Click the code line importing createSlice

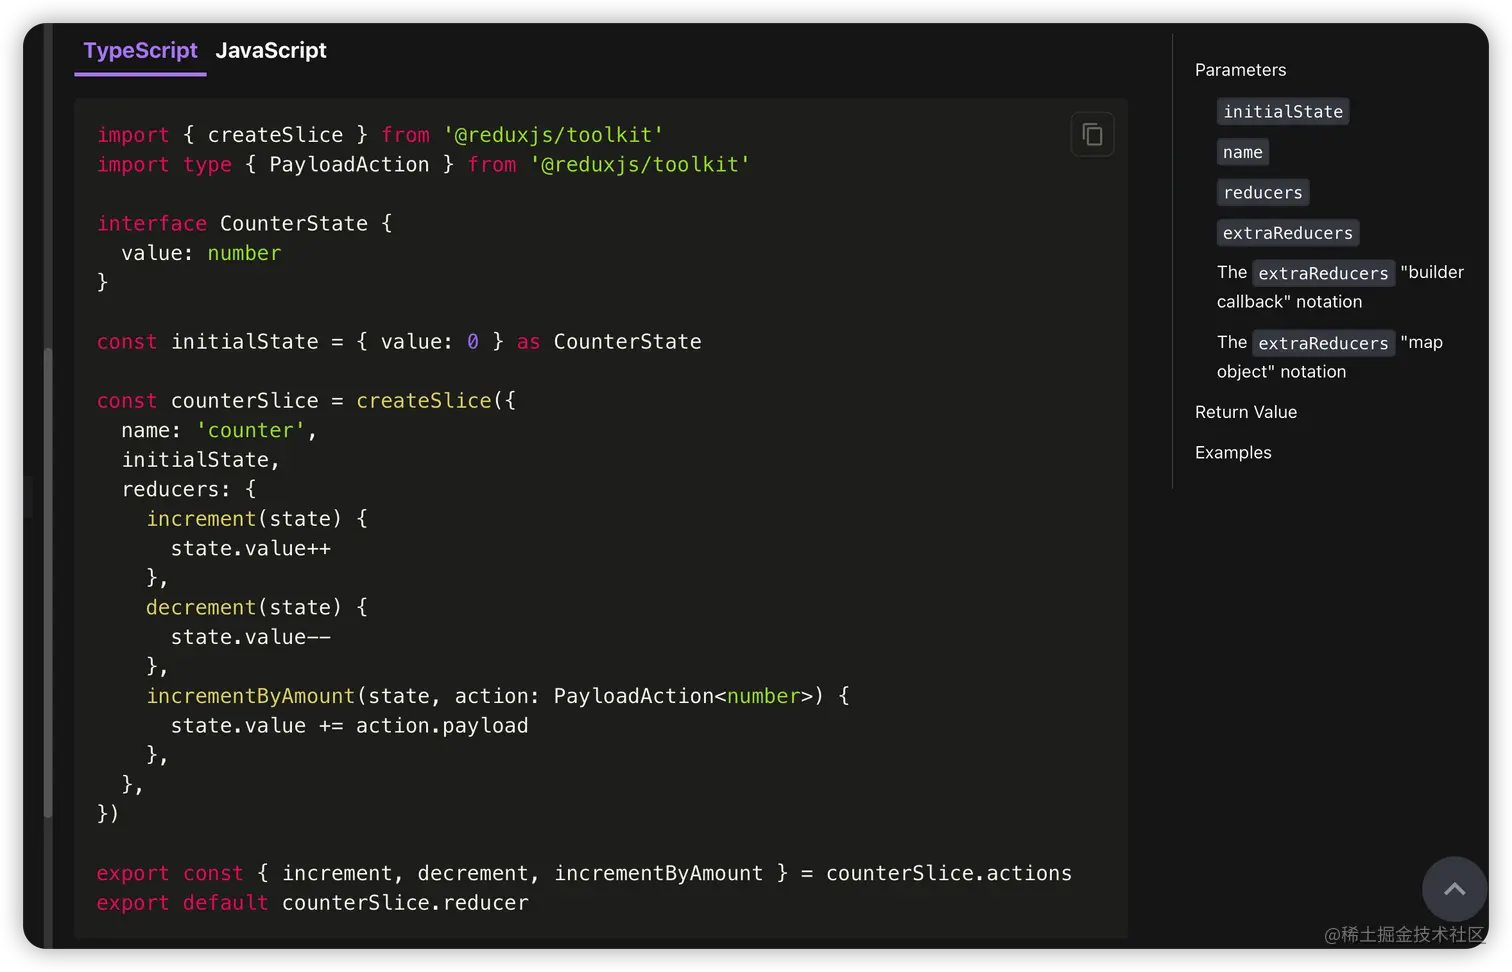[380, 135]
